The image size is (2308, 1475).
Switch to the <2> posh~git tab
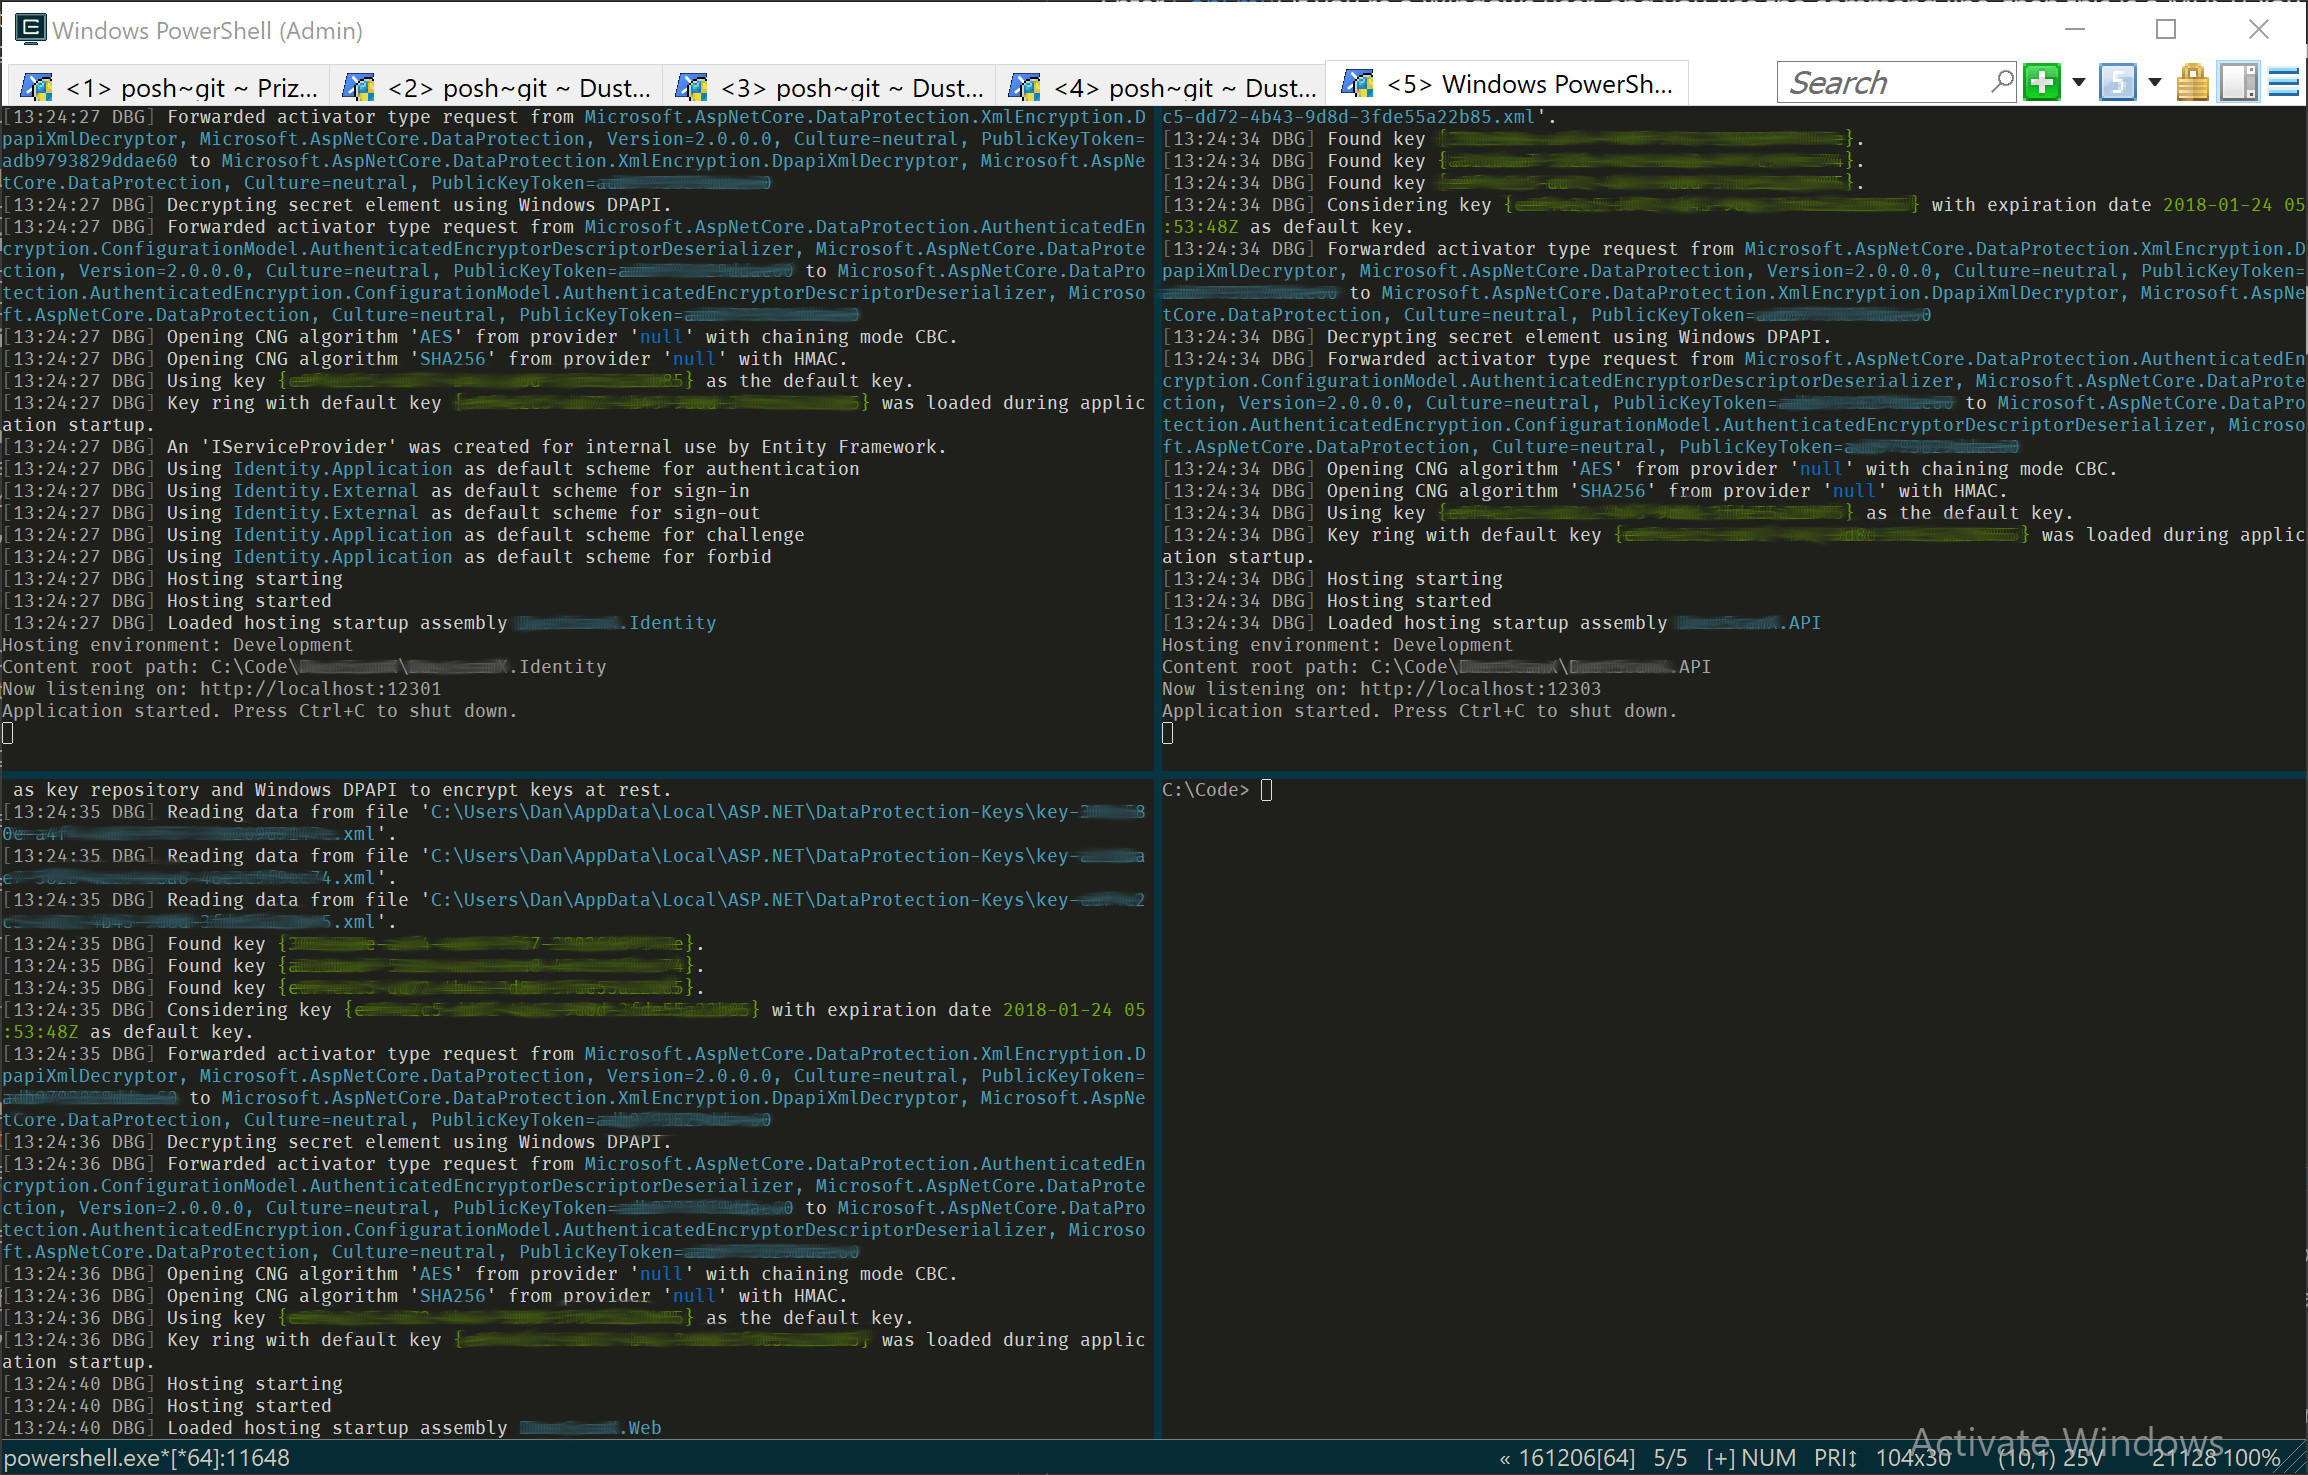(x=500, y=87)
